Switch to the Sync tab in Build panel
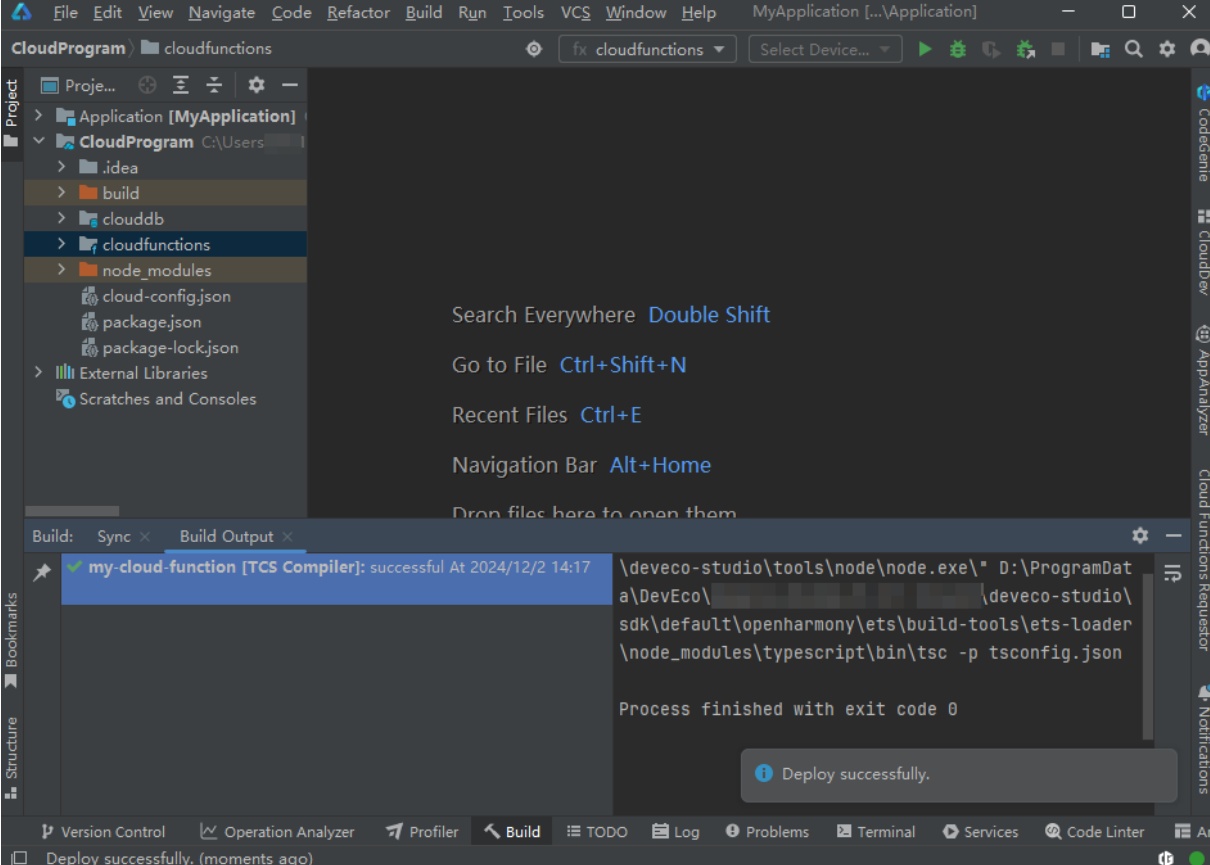 click(x=114, y=536)
